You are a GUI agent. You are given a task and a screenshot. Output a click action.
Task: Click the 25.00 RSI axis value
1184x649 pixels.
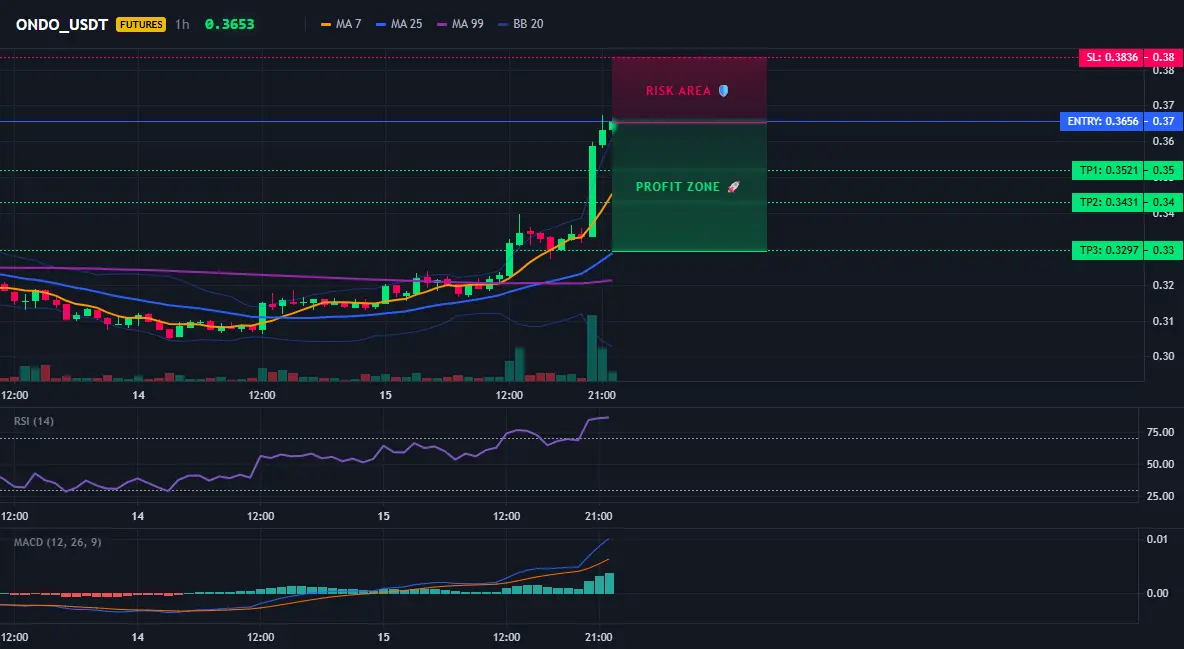click(1160, 496)
